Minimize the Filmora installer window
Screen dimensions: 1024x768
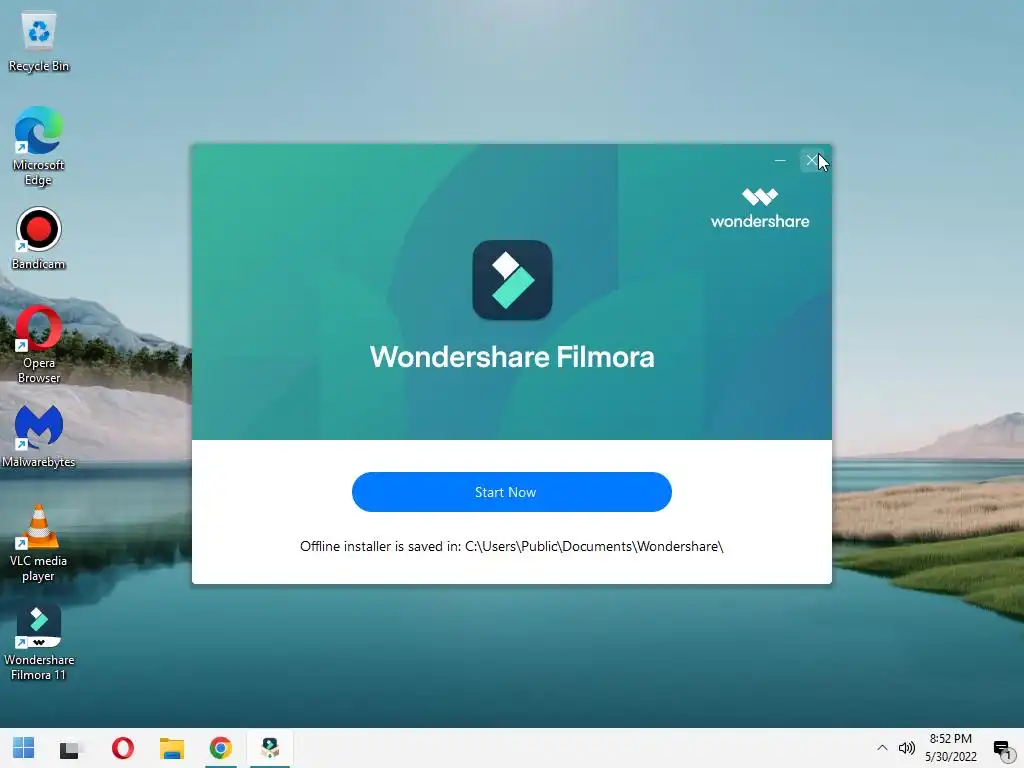coord(780,160)
